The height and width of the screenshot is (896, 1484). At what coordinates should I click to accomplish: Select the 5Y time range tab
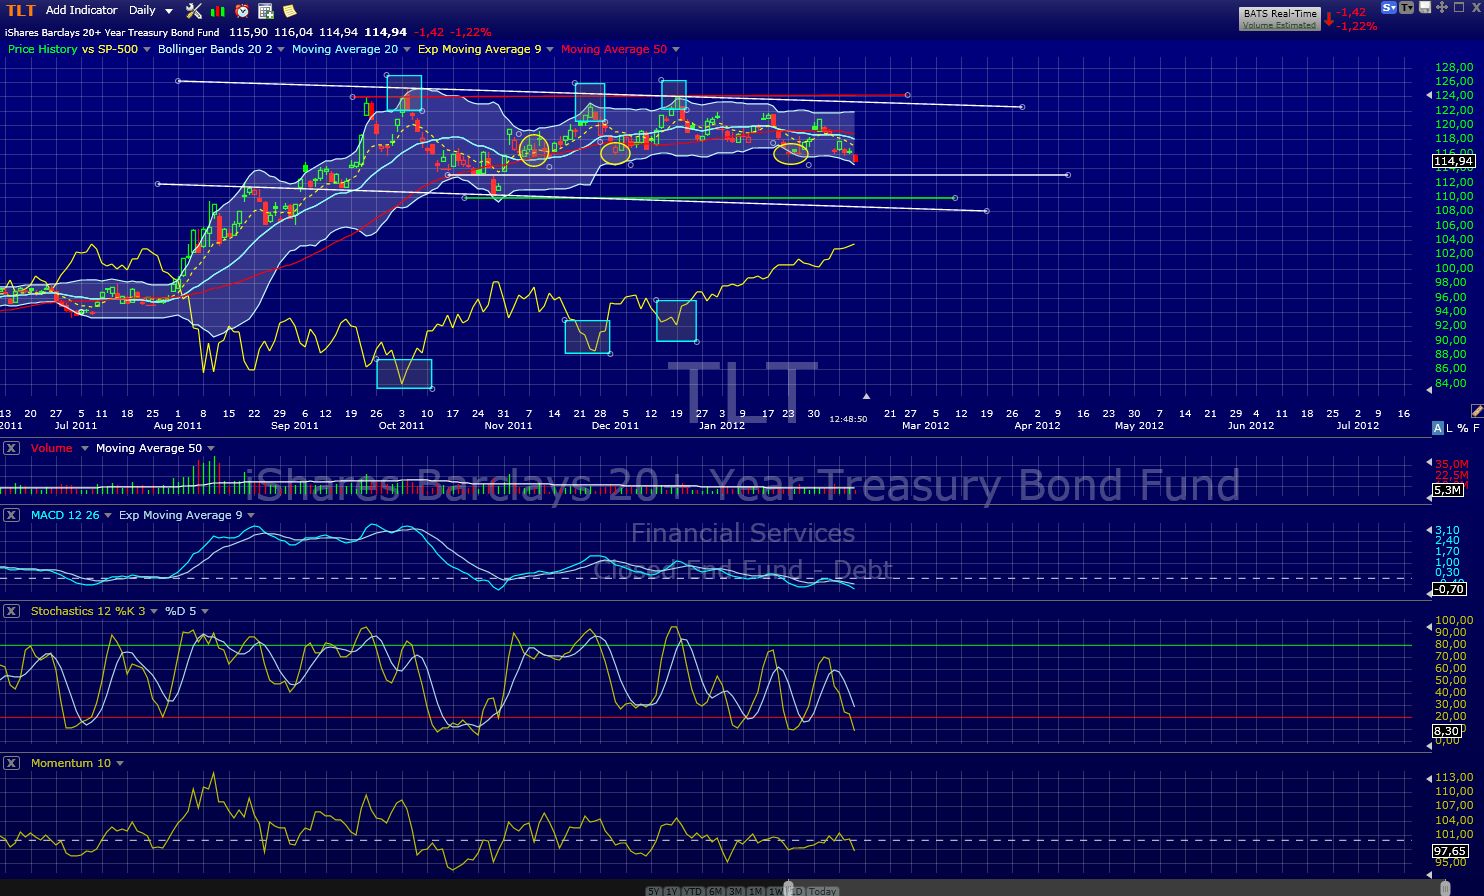pos(653,891)
